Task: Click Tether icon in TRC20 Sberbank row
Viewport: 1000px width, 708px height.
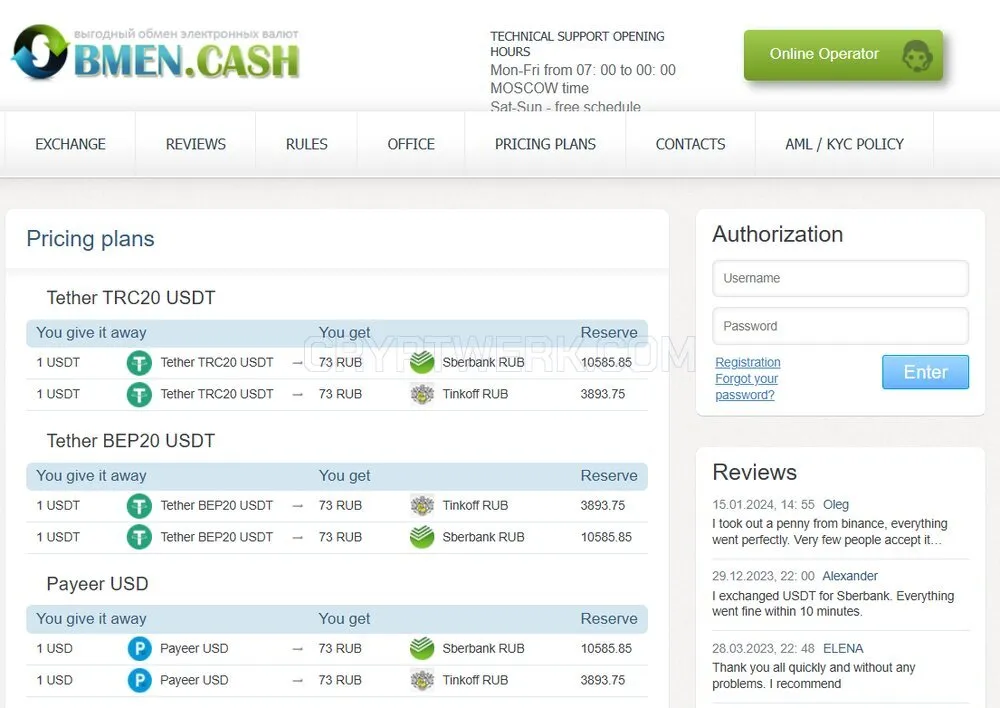Action: (x=139, y=363)
